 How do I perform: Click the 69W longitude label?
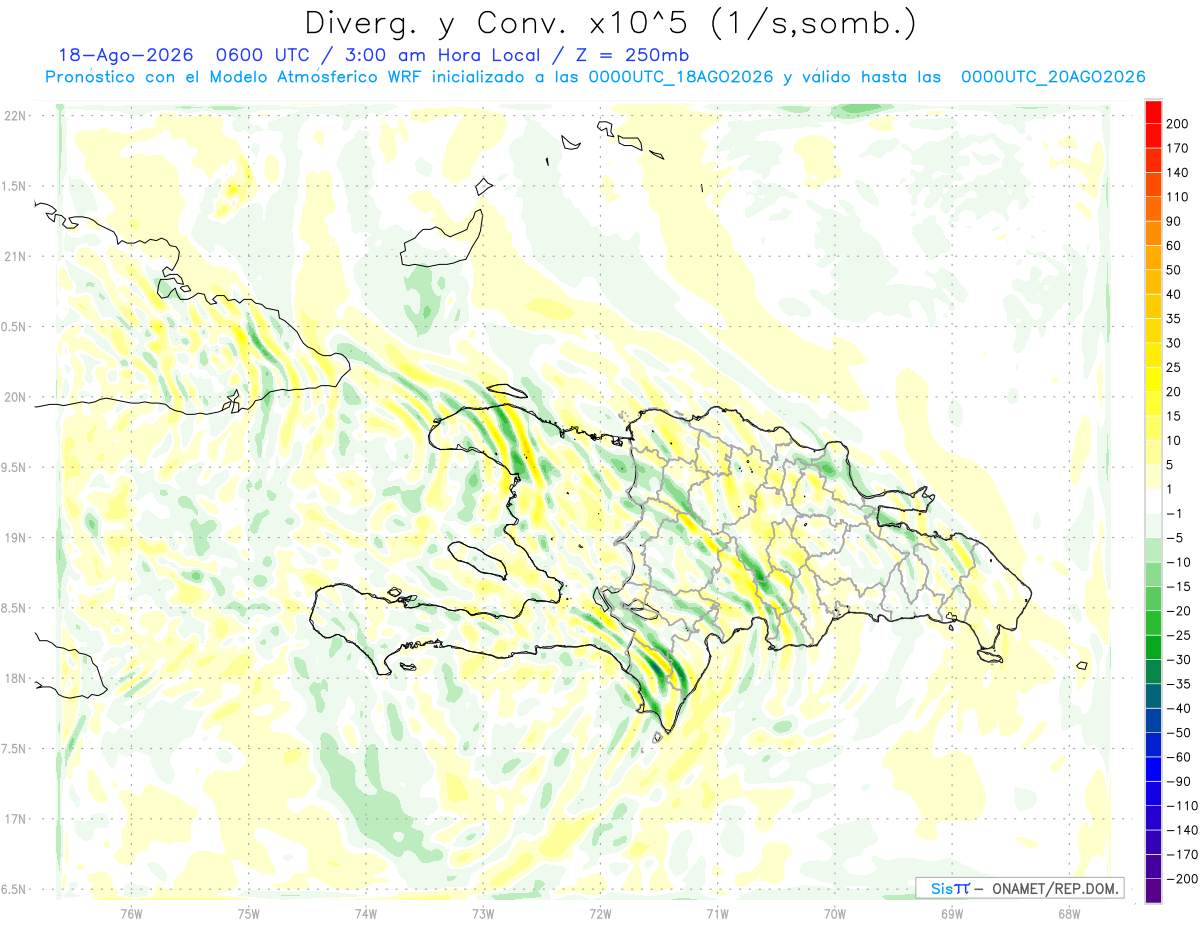tap(952, 913)
